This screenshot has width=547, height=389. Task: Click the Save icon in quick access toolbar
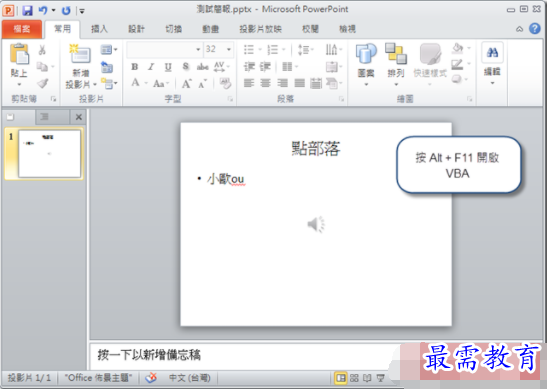click(27, 10)
